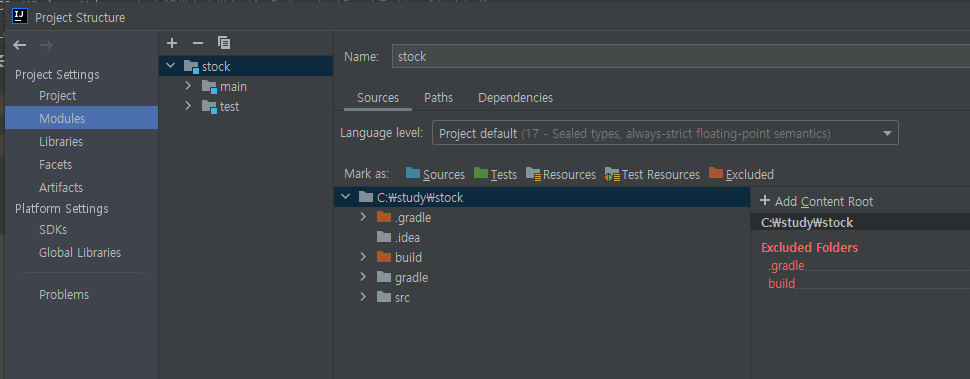Click the main module folder icon

pyautogui.click(x=209, y=87)
